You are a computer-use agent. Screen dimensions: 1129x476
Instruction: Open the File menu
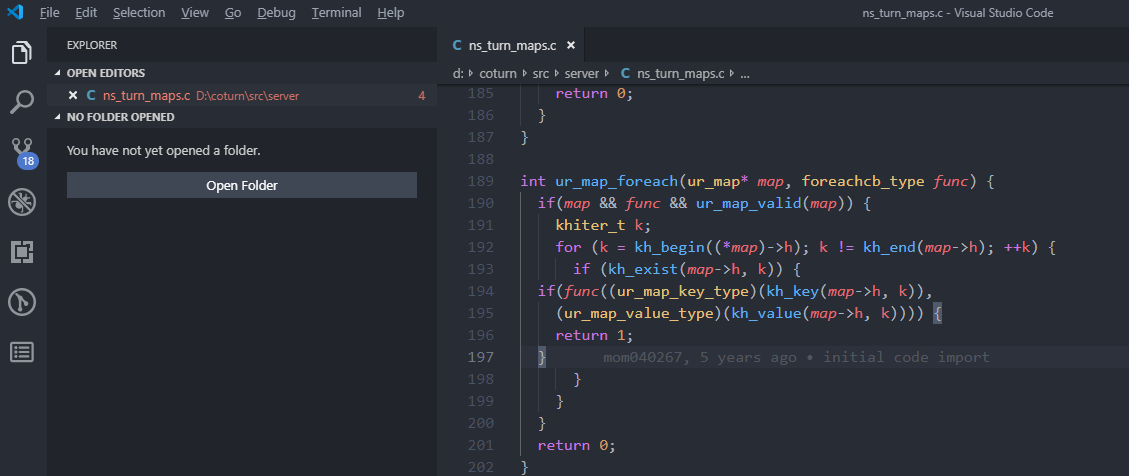(x=50, y=12)
